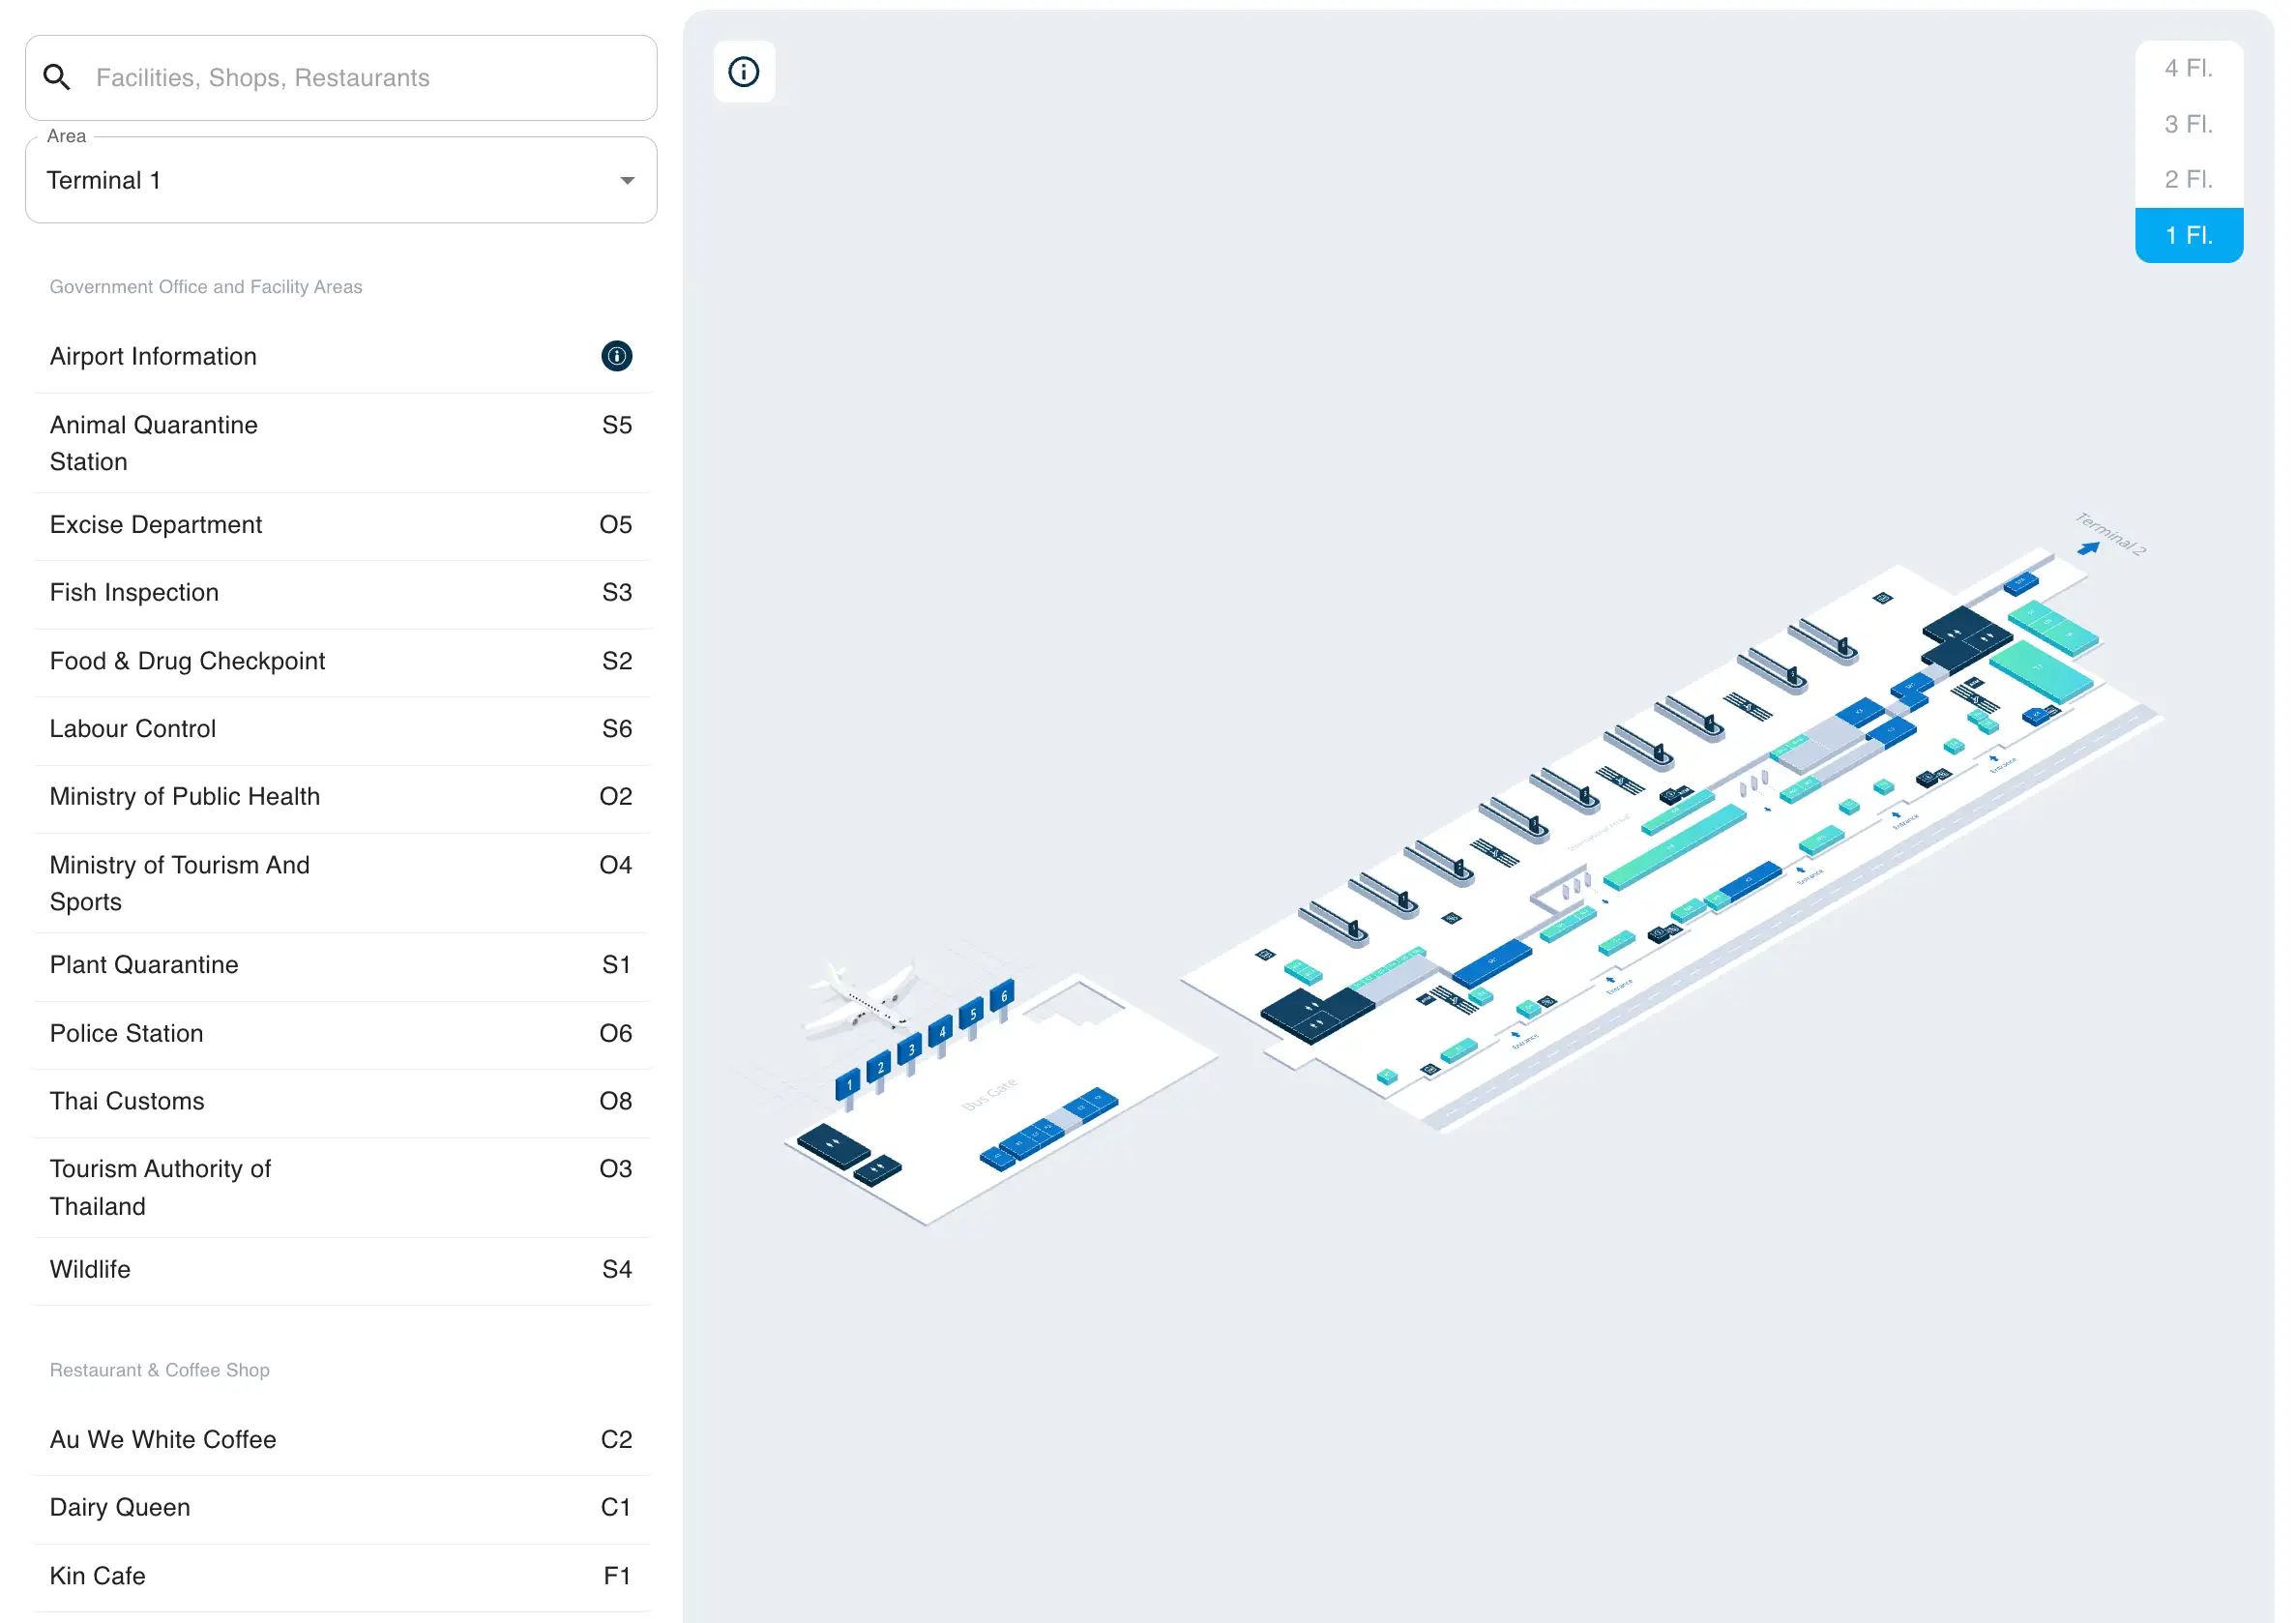Screen dimensions: 2296x1623
Task: Click the search magnifier icon
Action: pos(57,77)
